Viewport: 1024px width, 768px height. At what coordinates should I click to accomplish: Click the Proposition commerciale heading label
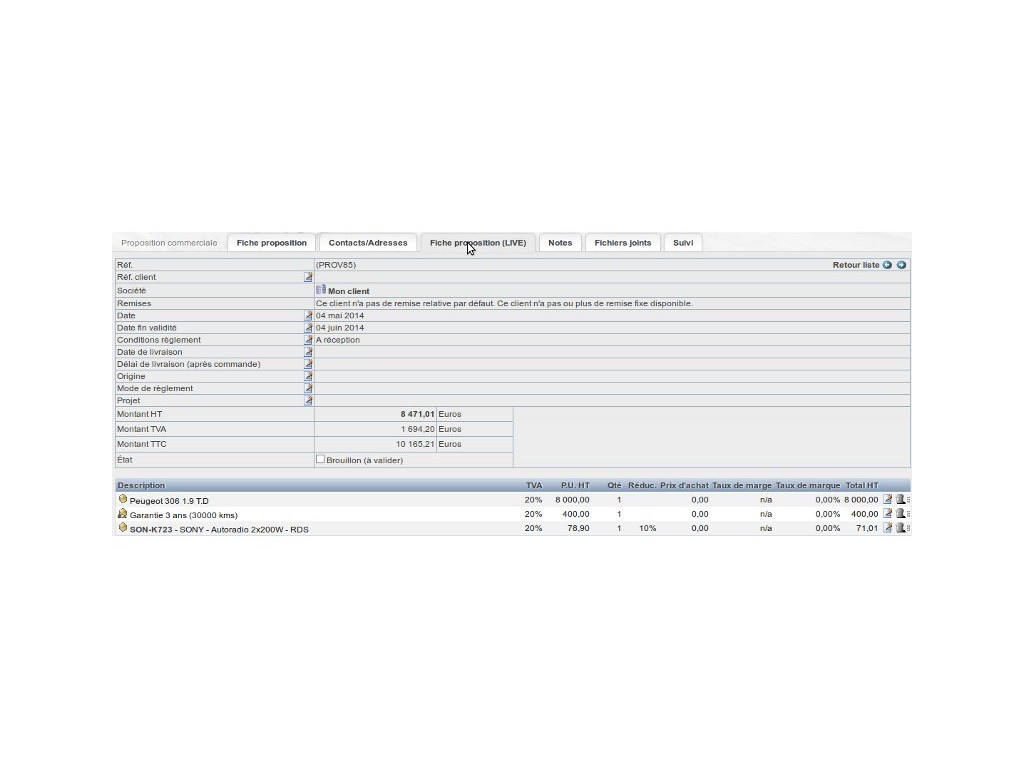(x=169, y=243)
